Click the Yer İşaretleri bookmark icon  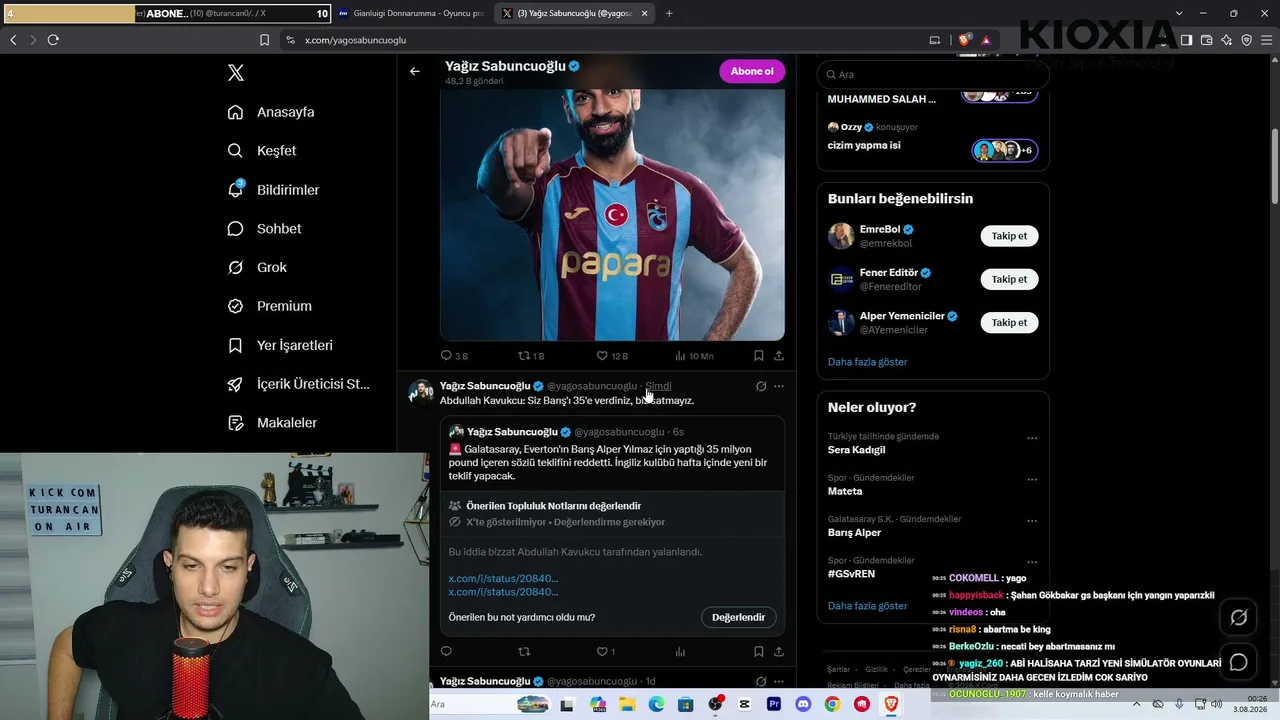pyautogui.click(x=235, y=345)
